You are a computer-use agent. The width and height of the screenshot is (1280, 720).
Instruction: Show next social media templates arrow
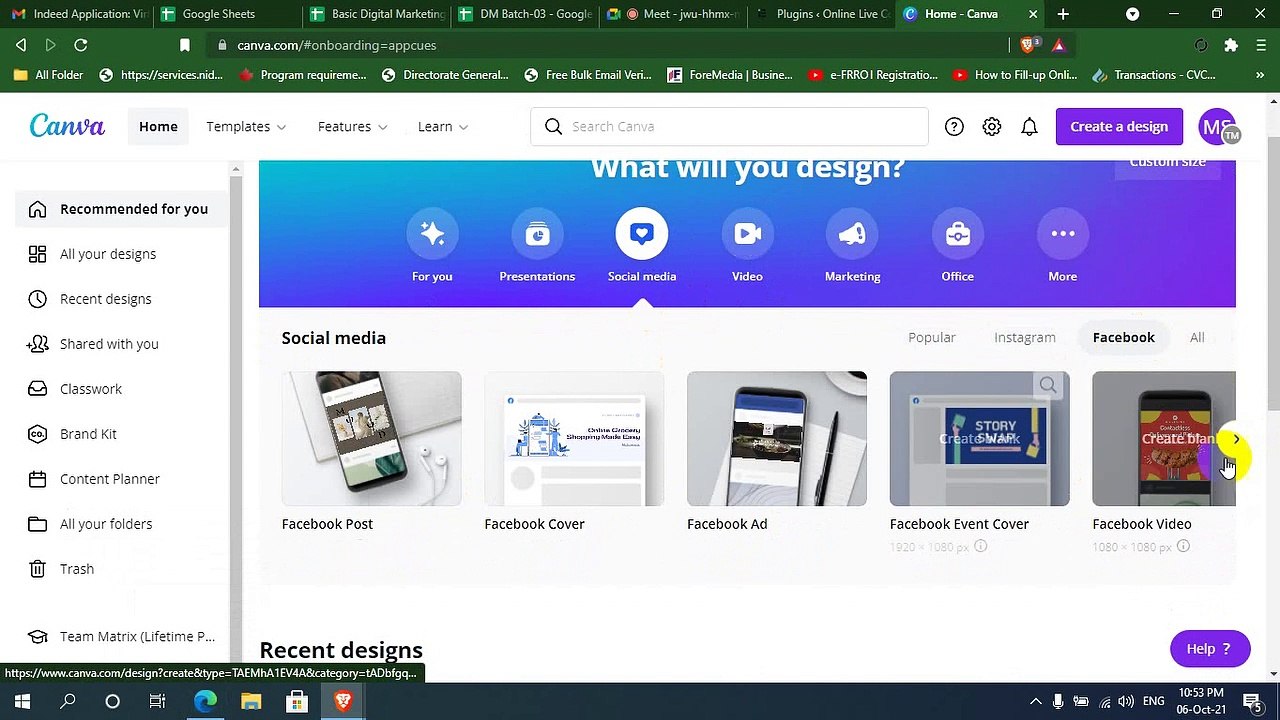click(x=1236, y=439)
